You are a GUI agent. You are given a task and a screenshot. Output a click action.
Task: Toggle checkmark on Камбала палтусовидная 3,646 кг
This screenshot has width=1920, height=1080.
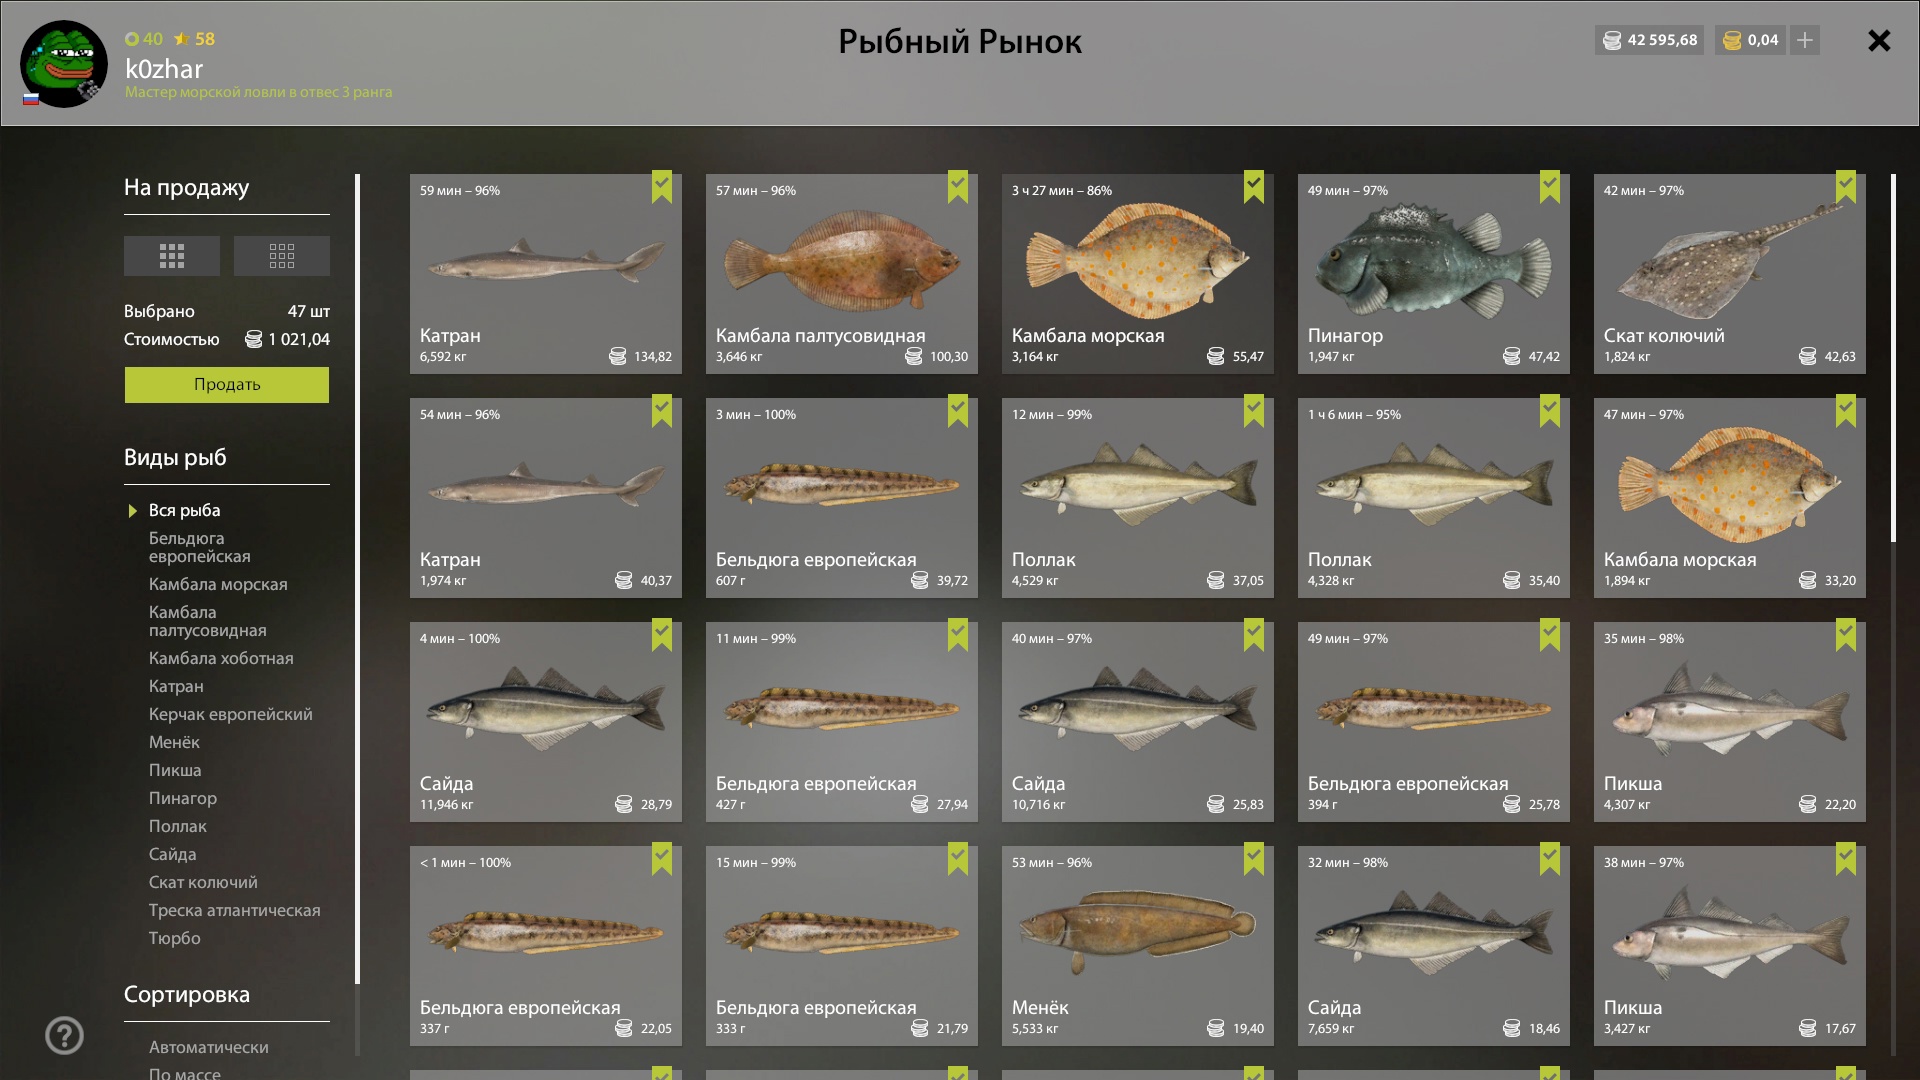(958, 187)
